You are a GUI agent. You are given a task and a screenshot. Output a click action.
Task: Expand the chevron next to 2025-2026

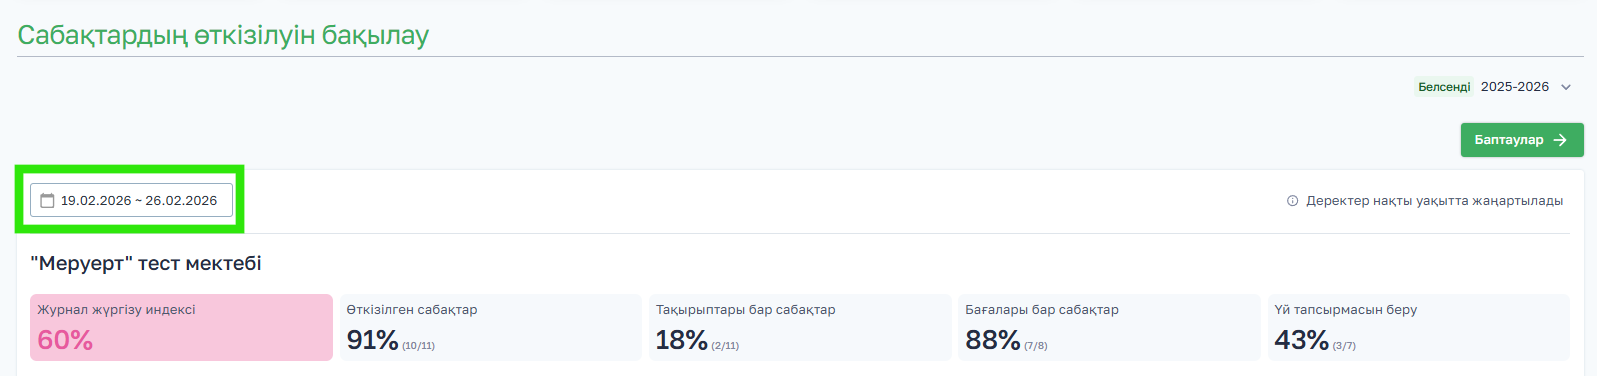click(x=1566, y=87)
